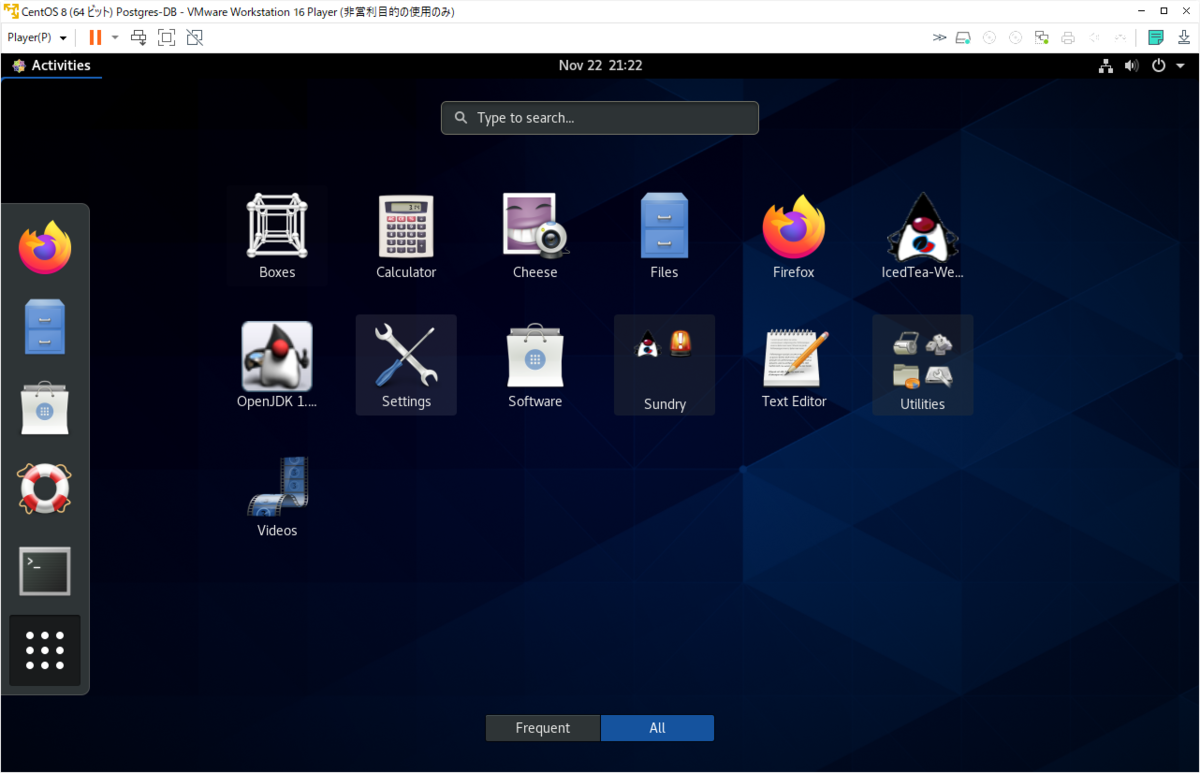The image size is (1200, 773).
Task: Open the Player(P) dropdown menu
Action: pos(37,37)
